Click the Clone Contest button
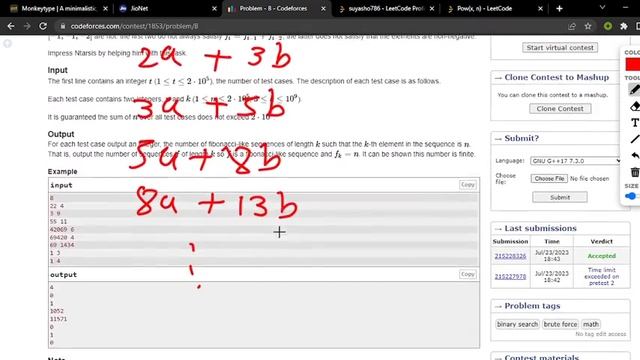The width and height of the screenshot is (640, 360). tap(560, 109)
